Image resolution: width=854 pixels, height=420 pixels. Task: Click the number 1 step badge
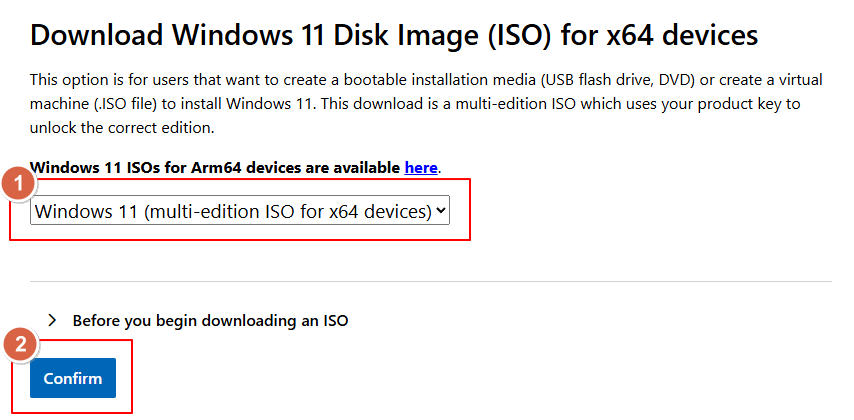click(x=17, y=185)
